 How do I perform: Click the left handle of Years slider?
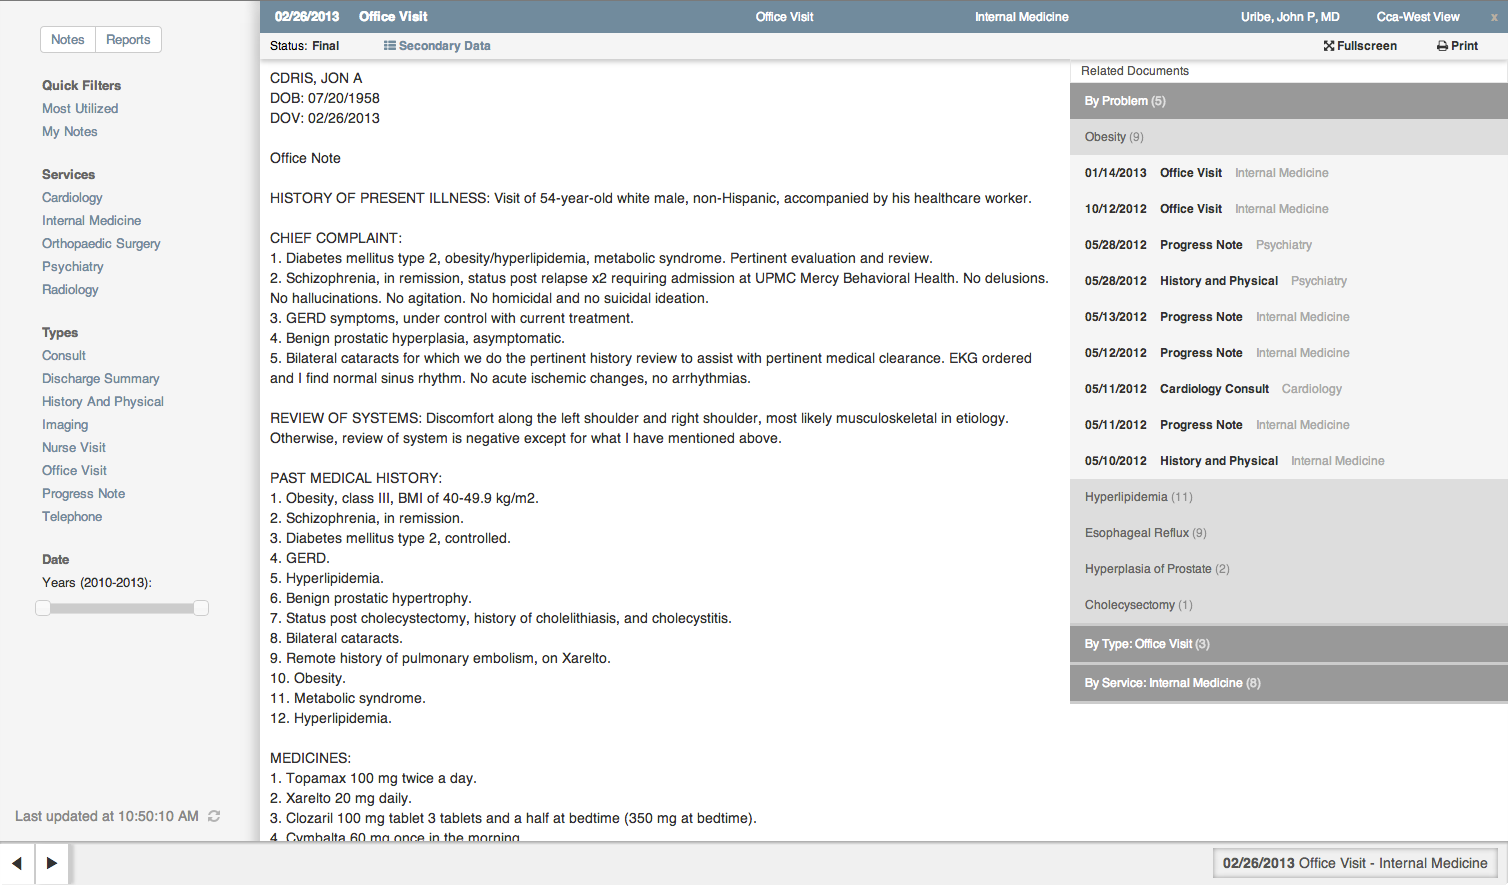pos(43,608)
